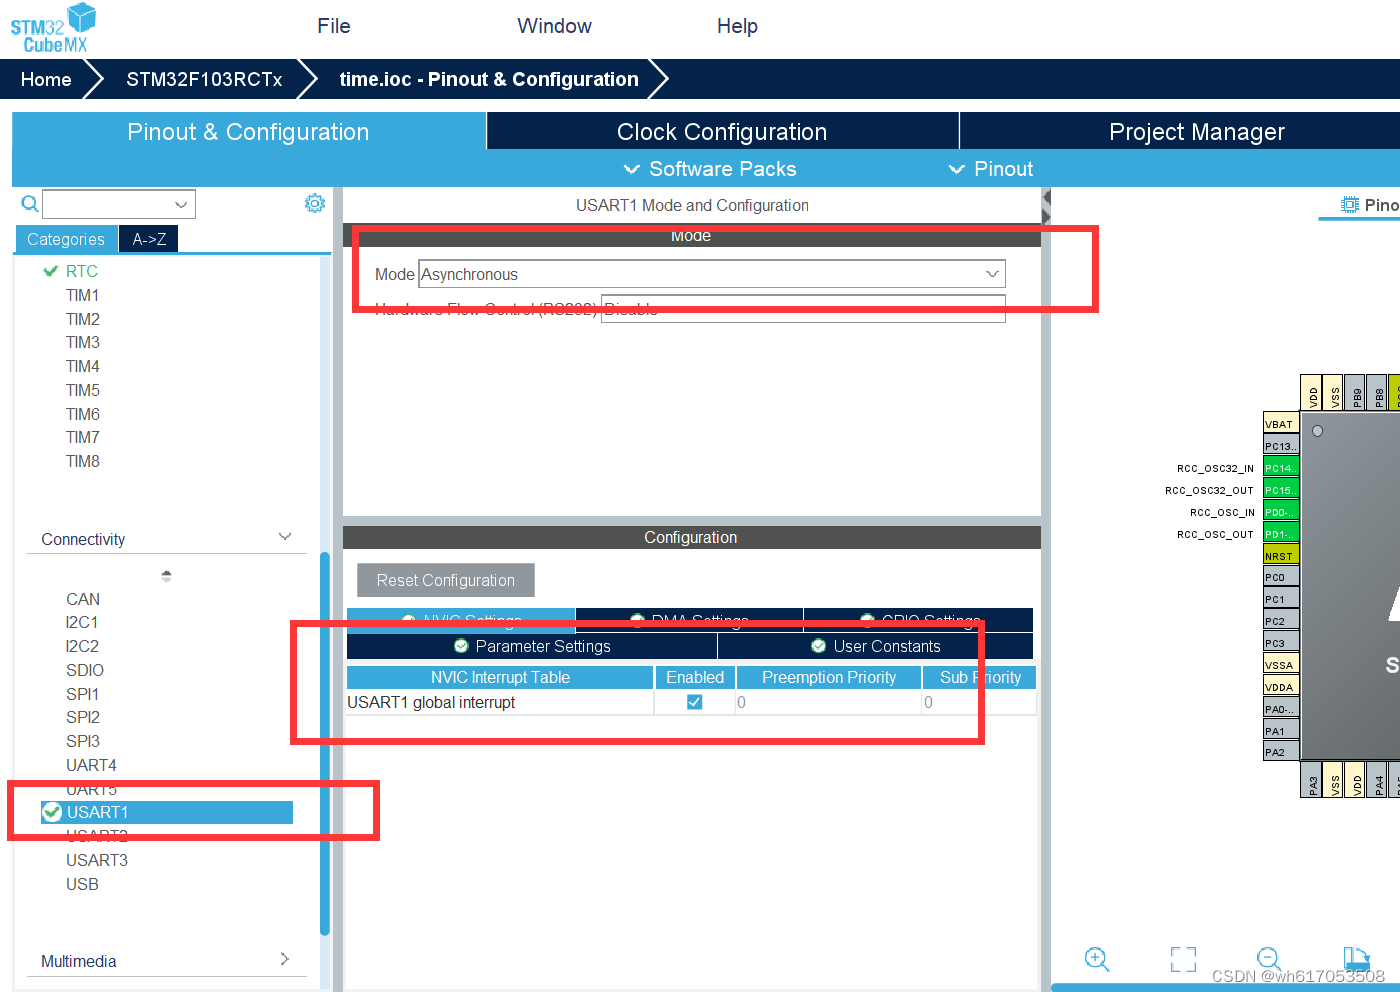Screen dimensions: 1400x992
Task: Select TIM1 in the timers list
Action: tap(82, 295)
